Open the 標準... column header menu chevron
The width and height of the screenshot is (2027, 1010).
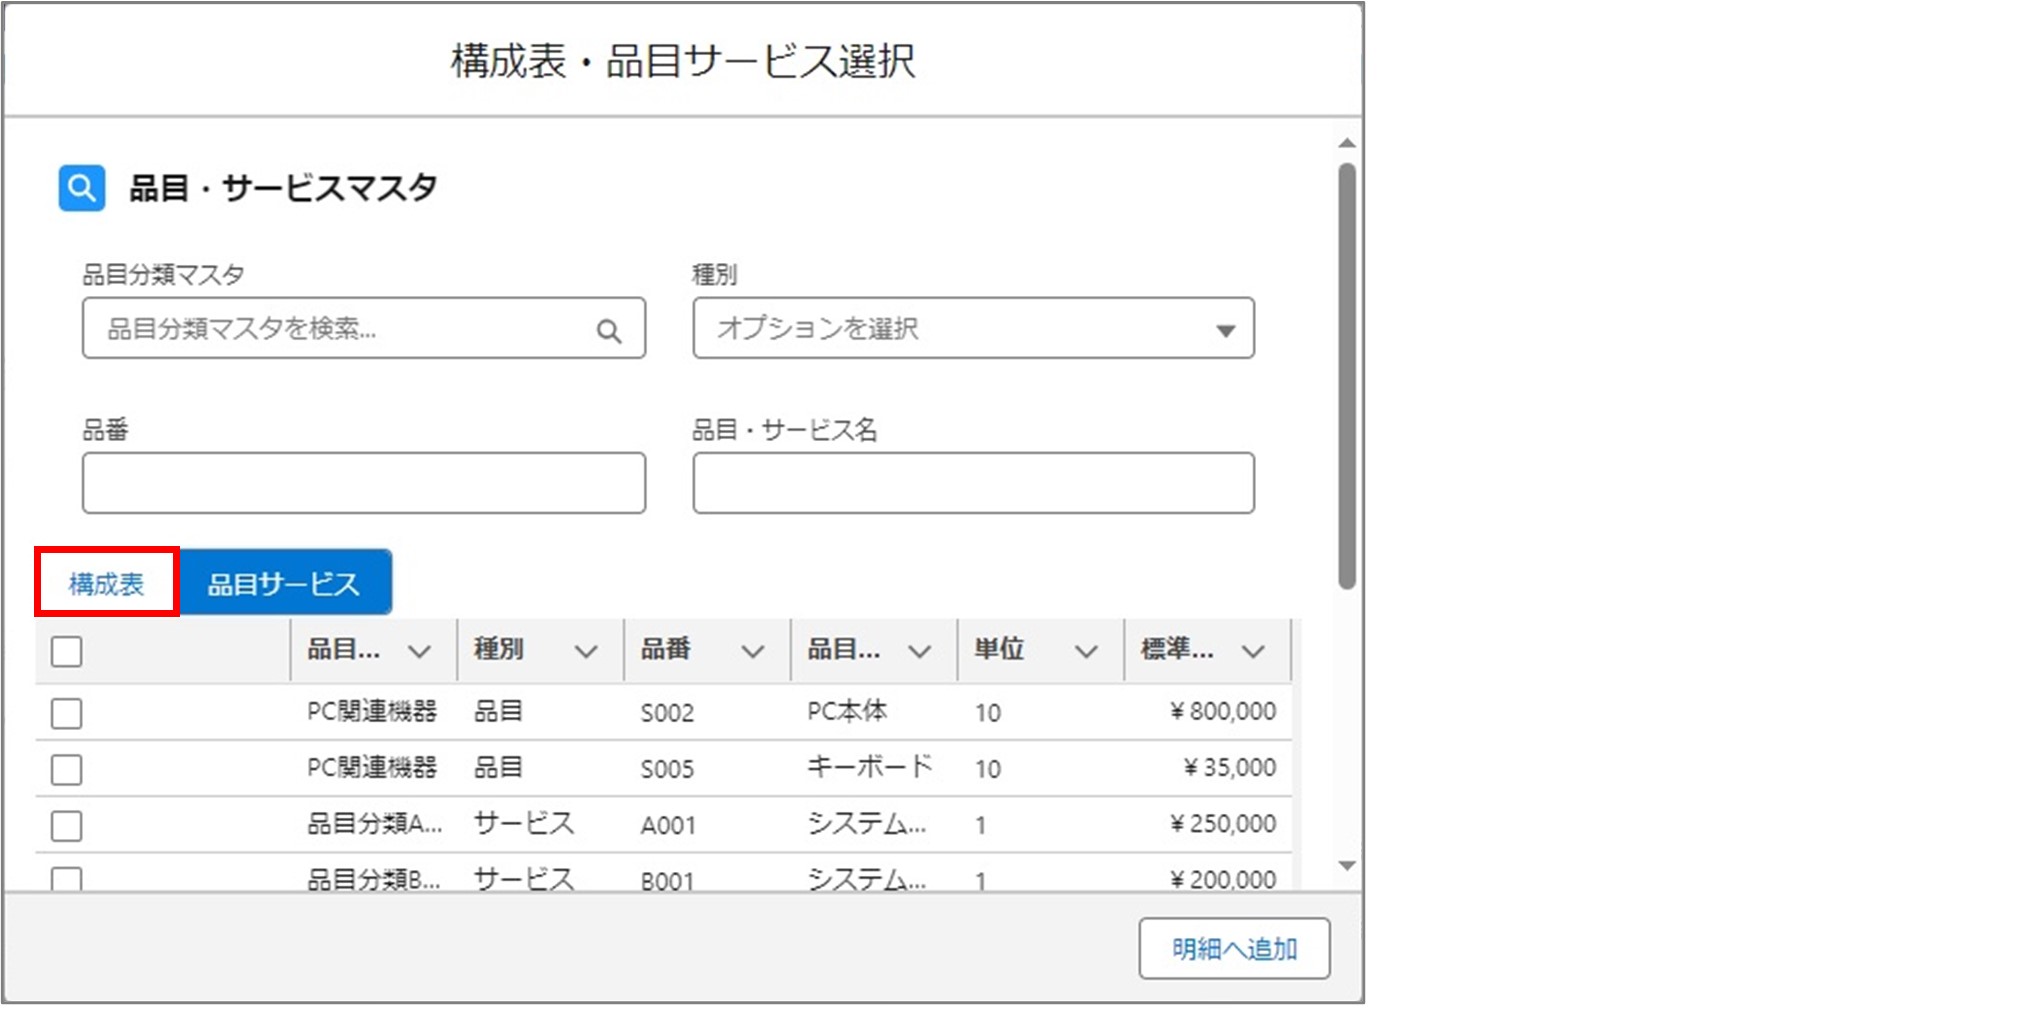point(1253,652)
